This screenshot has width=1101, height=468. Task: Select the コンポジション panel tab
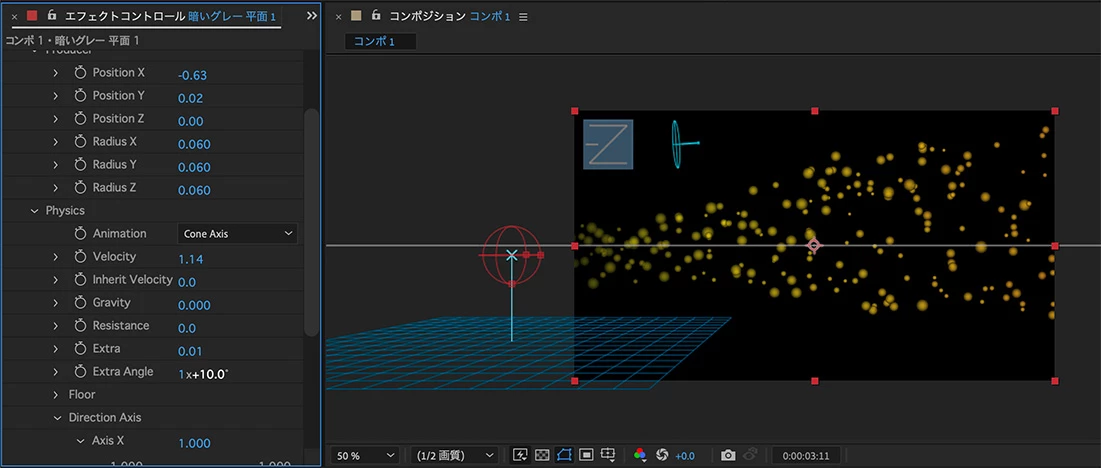(428, 16)
